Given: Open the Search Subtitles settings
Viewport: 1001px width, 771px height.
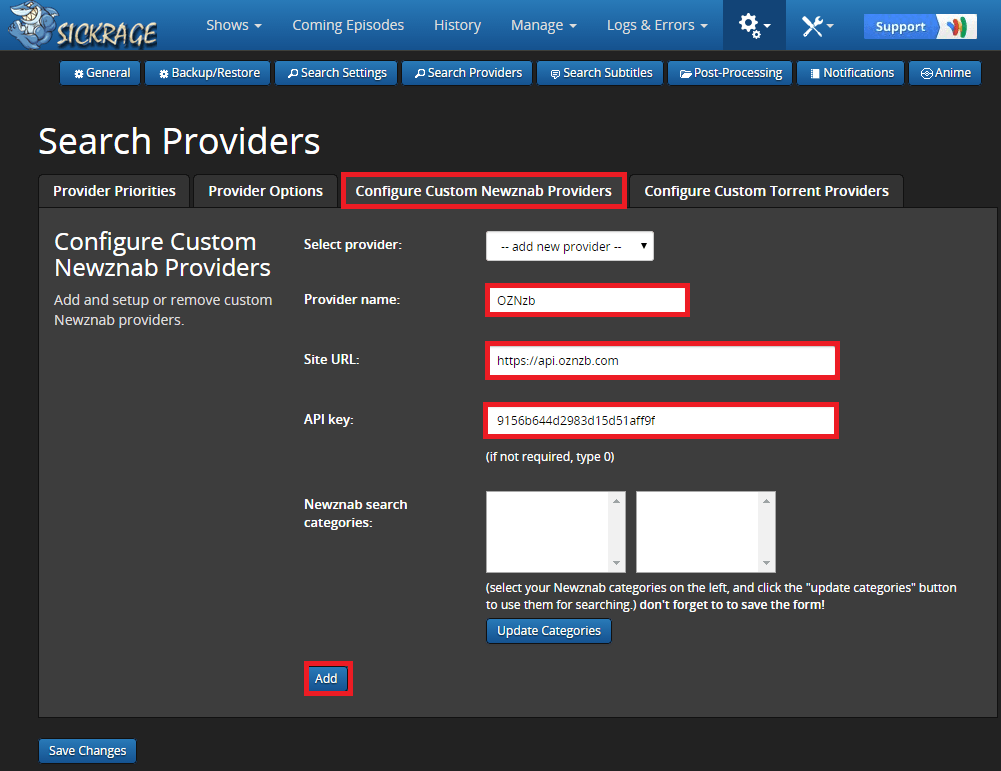Looking at the screenshot, I should click(600, 73).
